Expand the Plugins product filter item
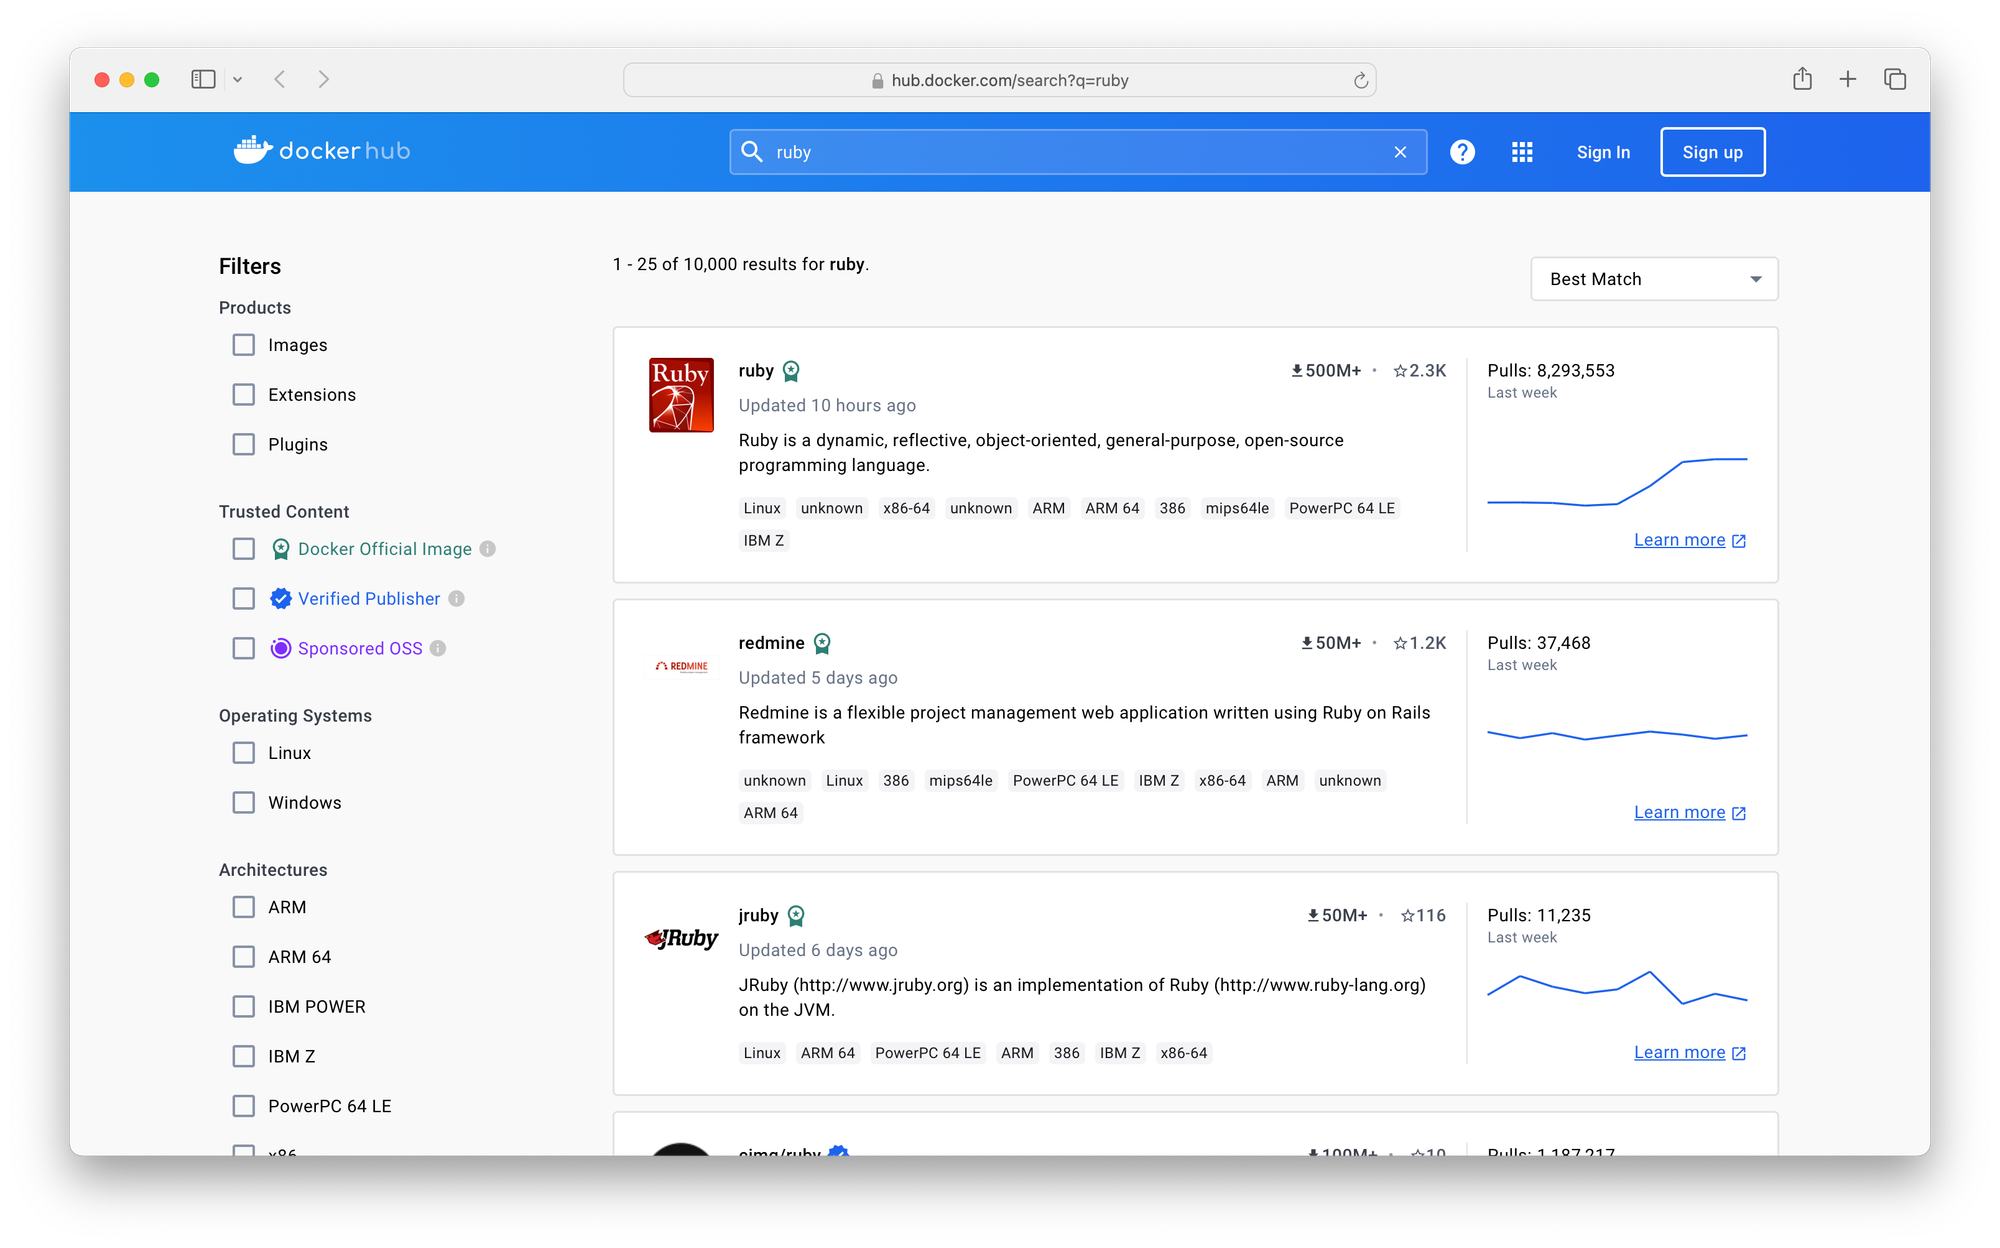 tap(244, 444)
